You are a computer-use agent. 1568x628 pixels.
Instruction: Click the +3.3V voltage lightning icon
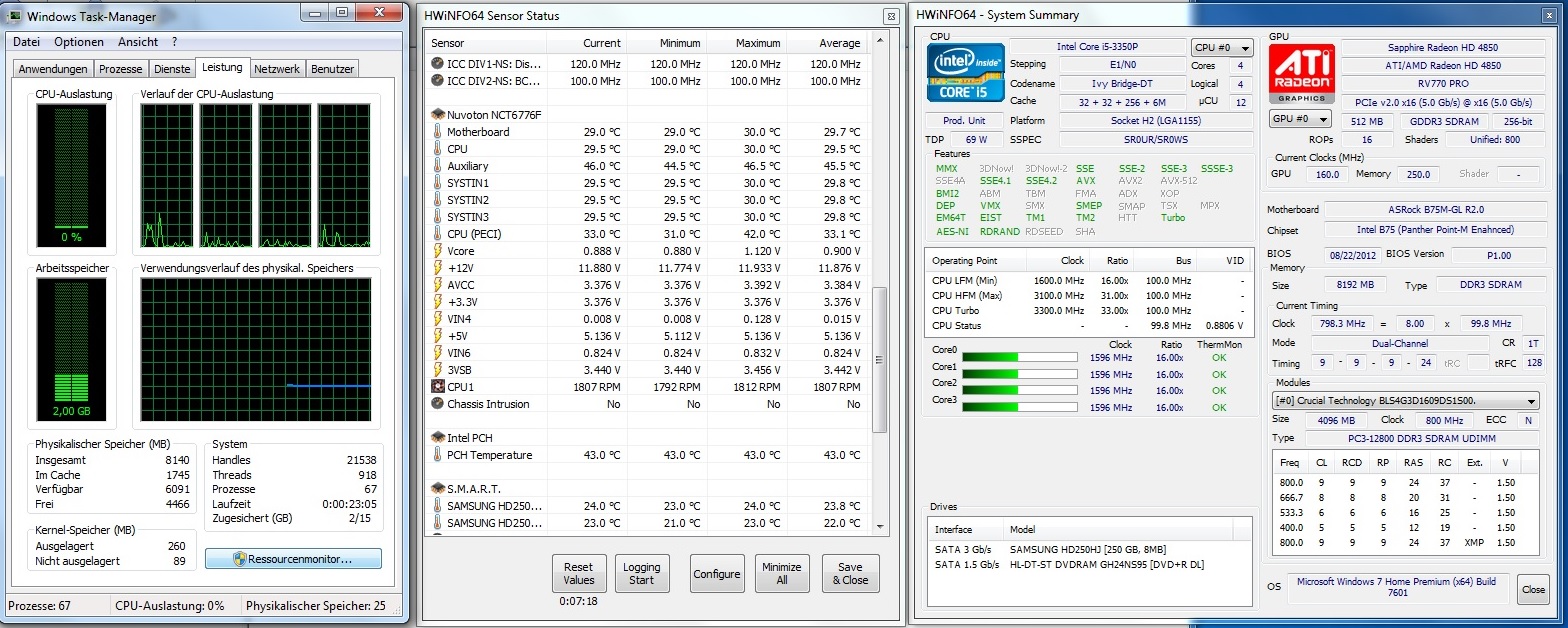(437, 302)
